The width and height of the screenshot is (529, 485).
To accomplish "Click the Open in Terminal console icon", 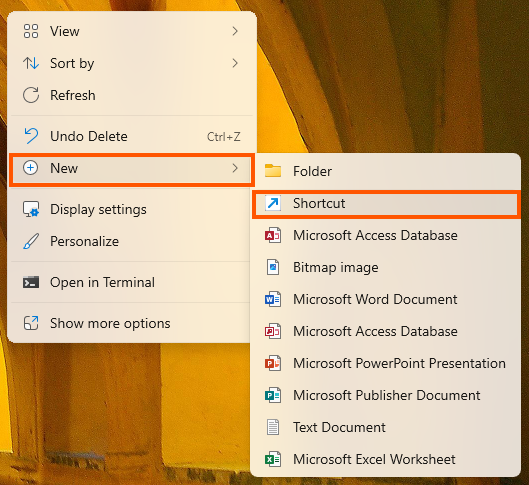I will [31, 283].
